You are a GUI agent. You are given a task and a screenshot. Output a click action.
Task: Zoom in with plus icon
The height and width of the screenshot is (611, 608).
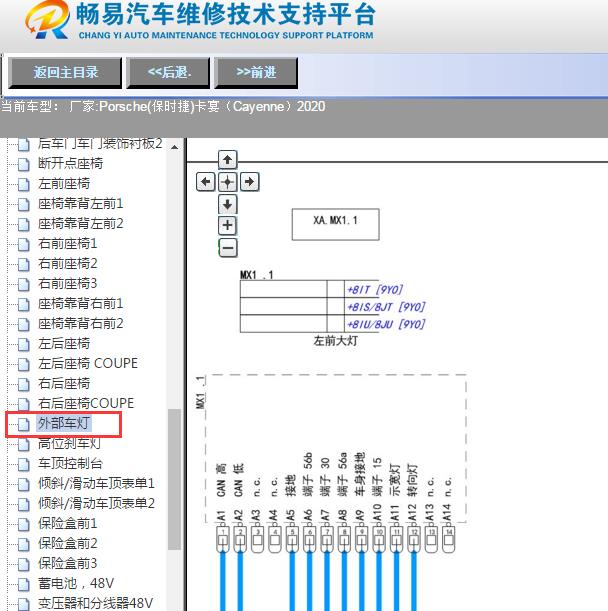228,225
